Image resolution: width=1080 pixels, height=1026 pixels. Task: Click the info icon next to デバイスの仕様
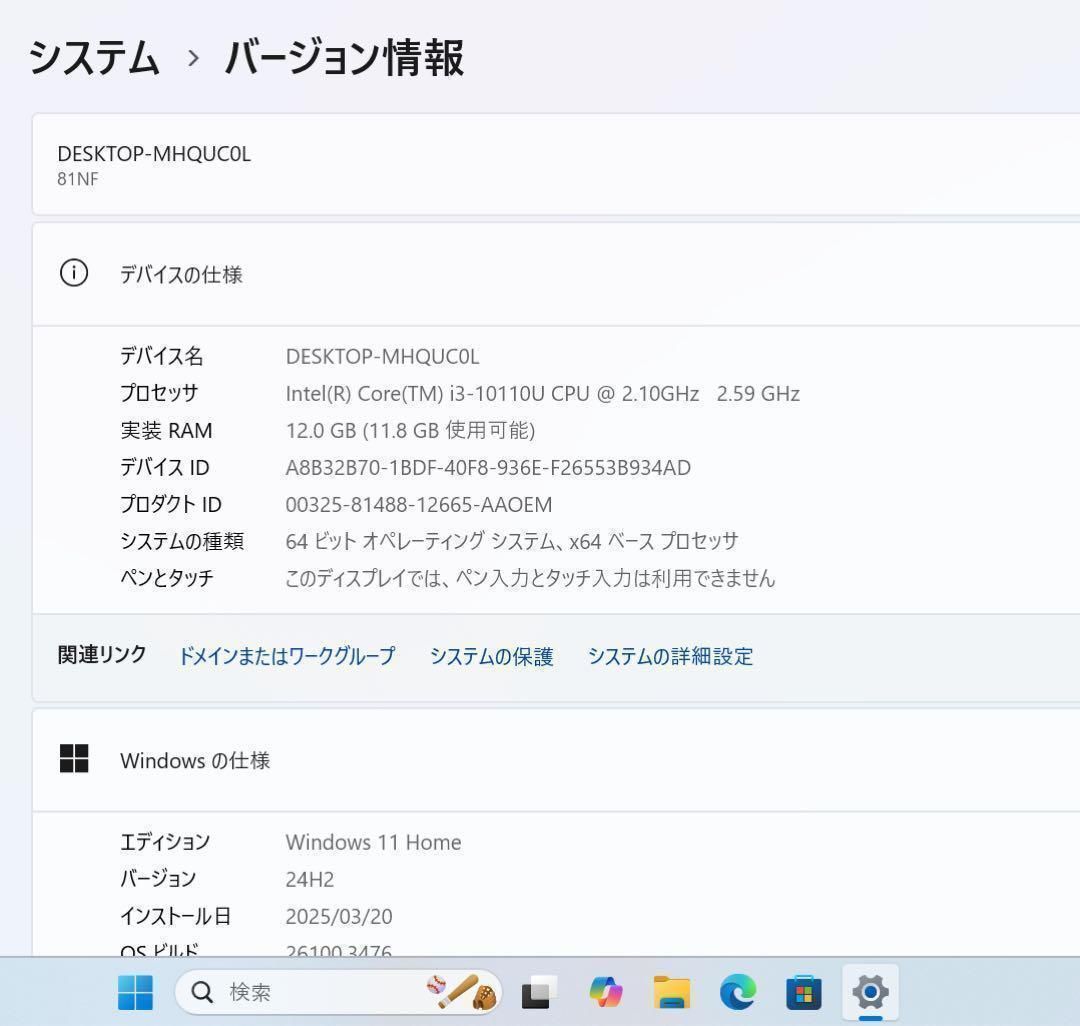tap(73, 273)
